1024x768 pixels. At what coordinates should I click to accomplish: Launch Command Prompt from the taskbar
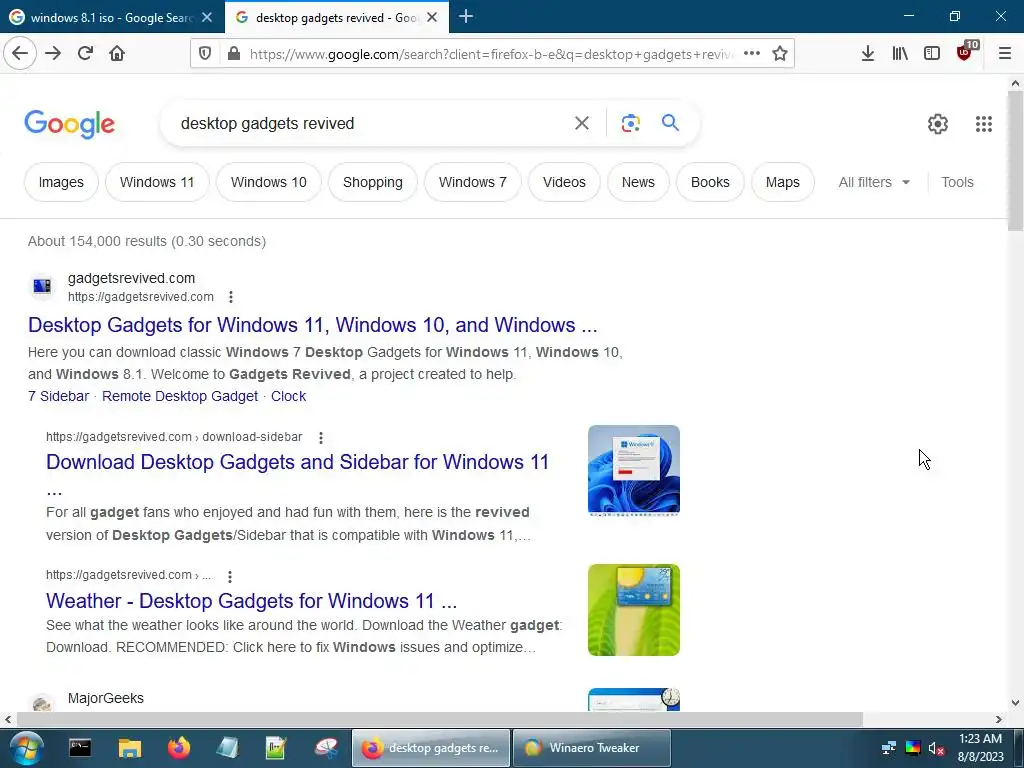pyautogui.click(x=80, y=748)
